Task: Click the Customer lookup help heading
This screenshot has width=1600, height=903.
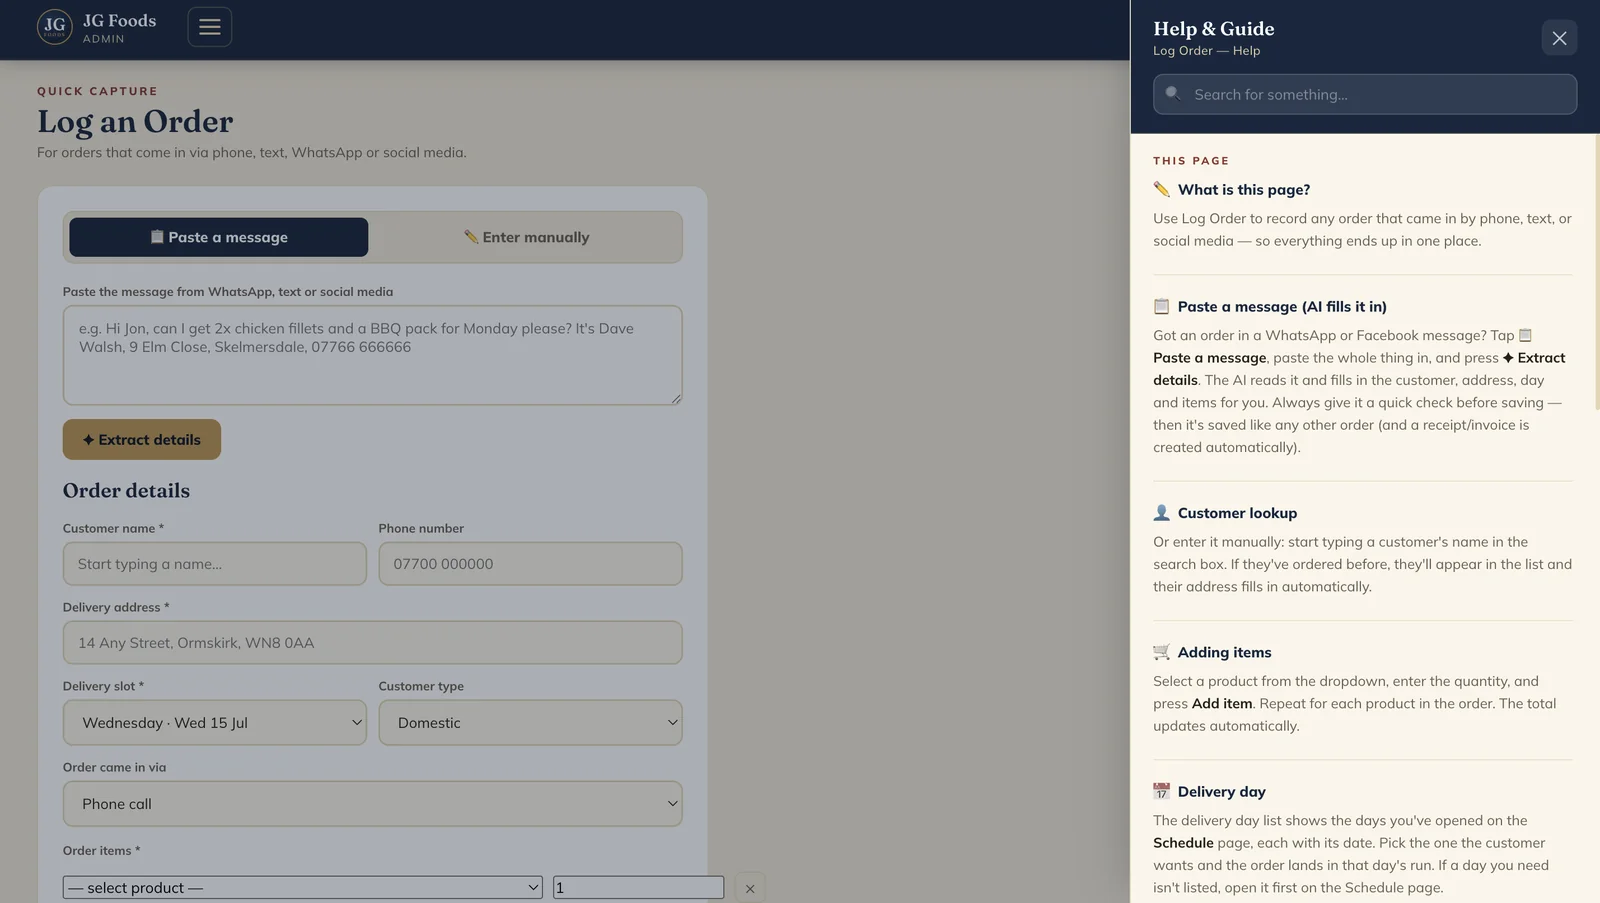Action: coord(1237,513)
